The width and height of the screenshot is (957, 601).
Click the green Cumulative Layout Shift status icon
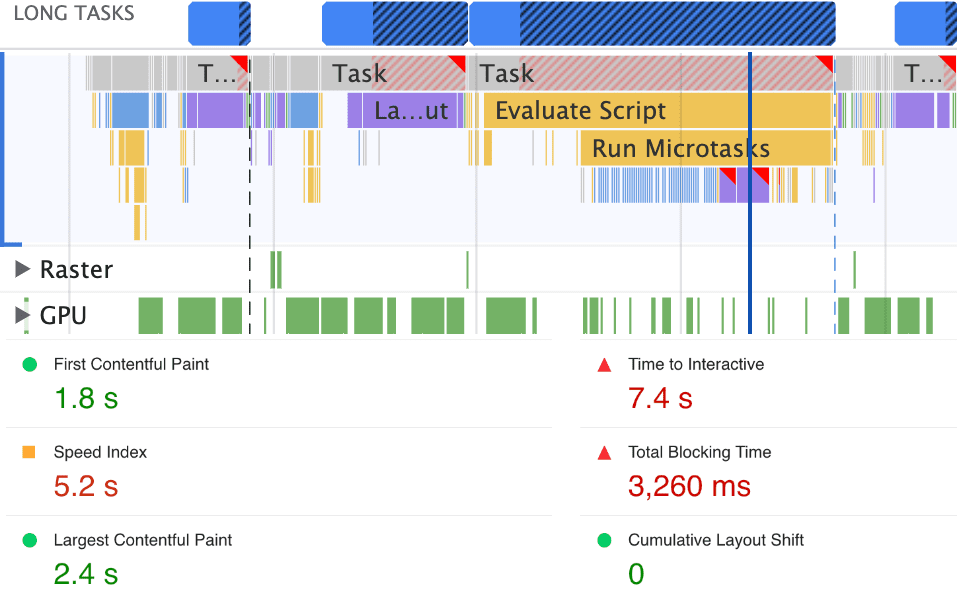click(602, 540)
